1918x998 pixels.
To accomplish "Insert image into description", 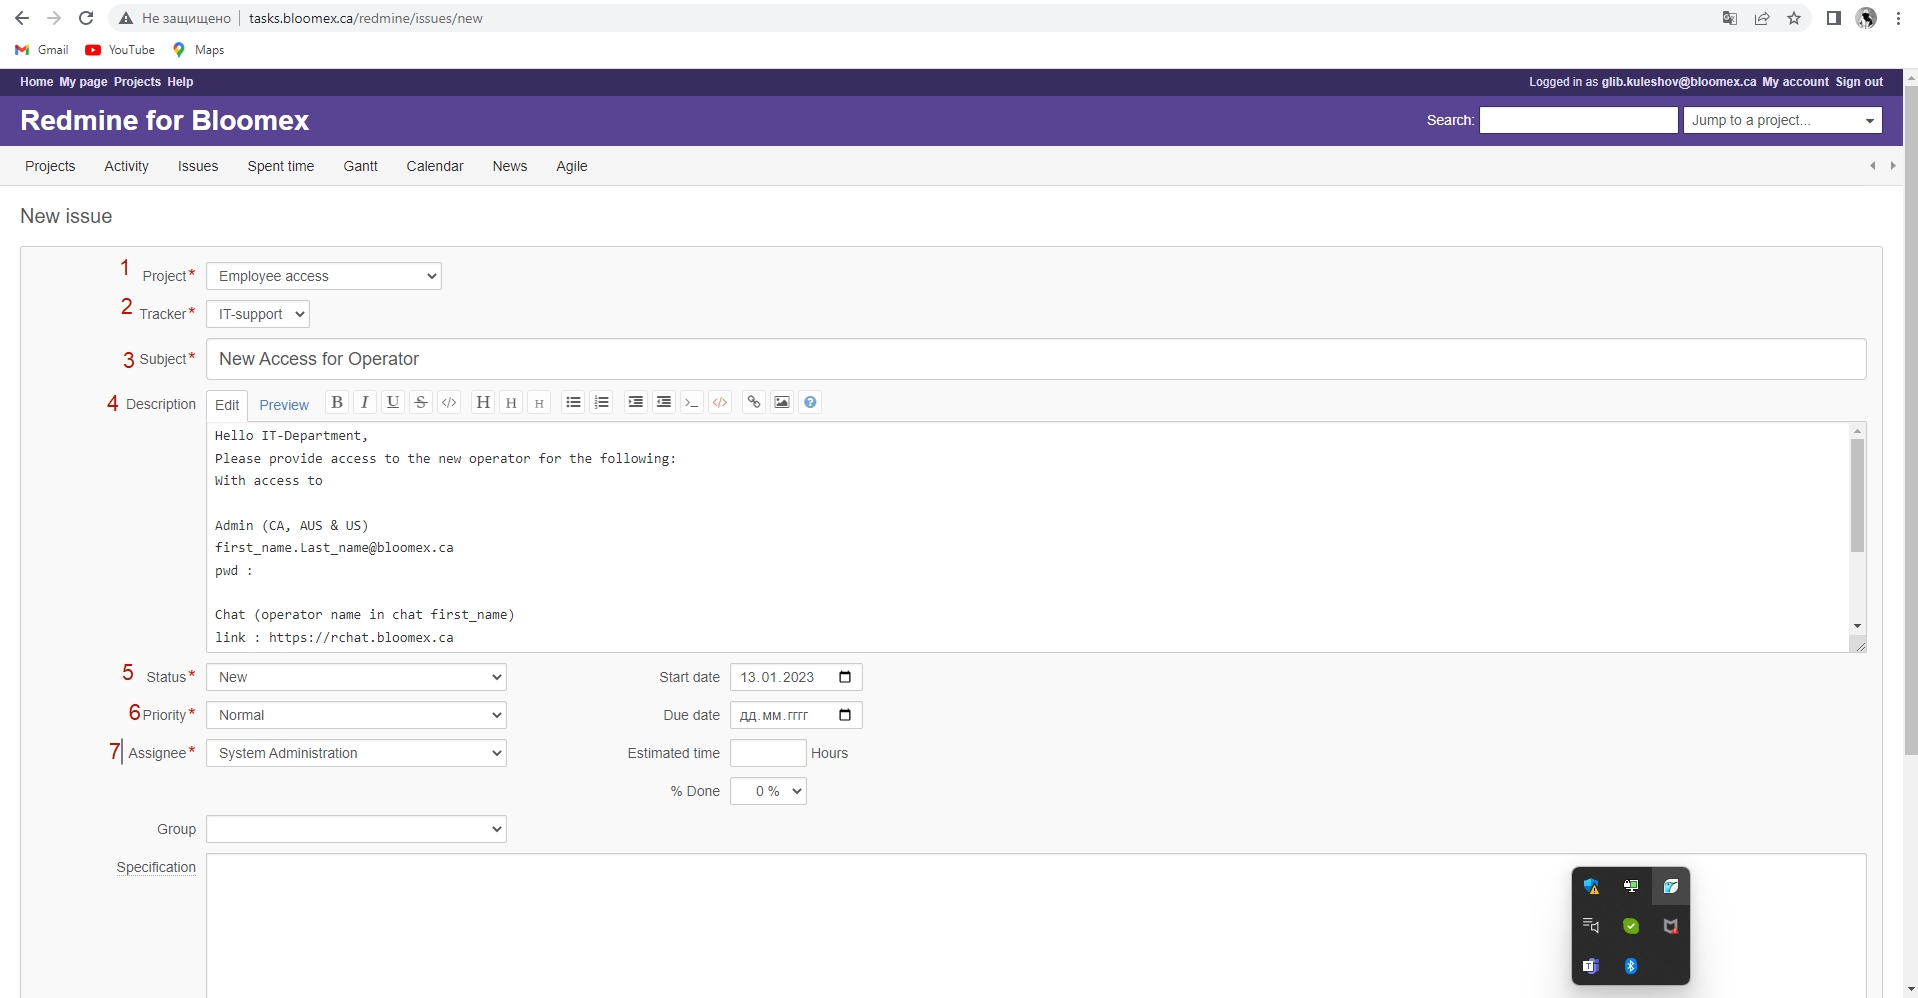I will [781, 402].
